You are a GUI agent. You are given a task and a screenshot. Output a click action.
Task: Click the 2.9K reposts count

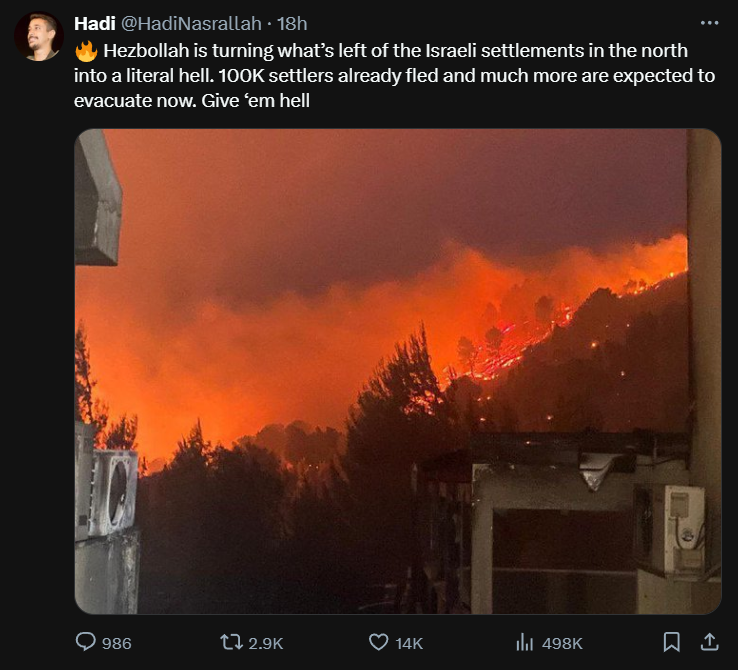(x=265, y=643)
